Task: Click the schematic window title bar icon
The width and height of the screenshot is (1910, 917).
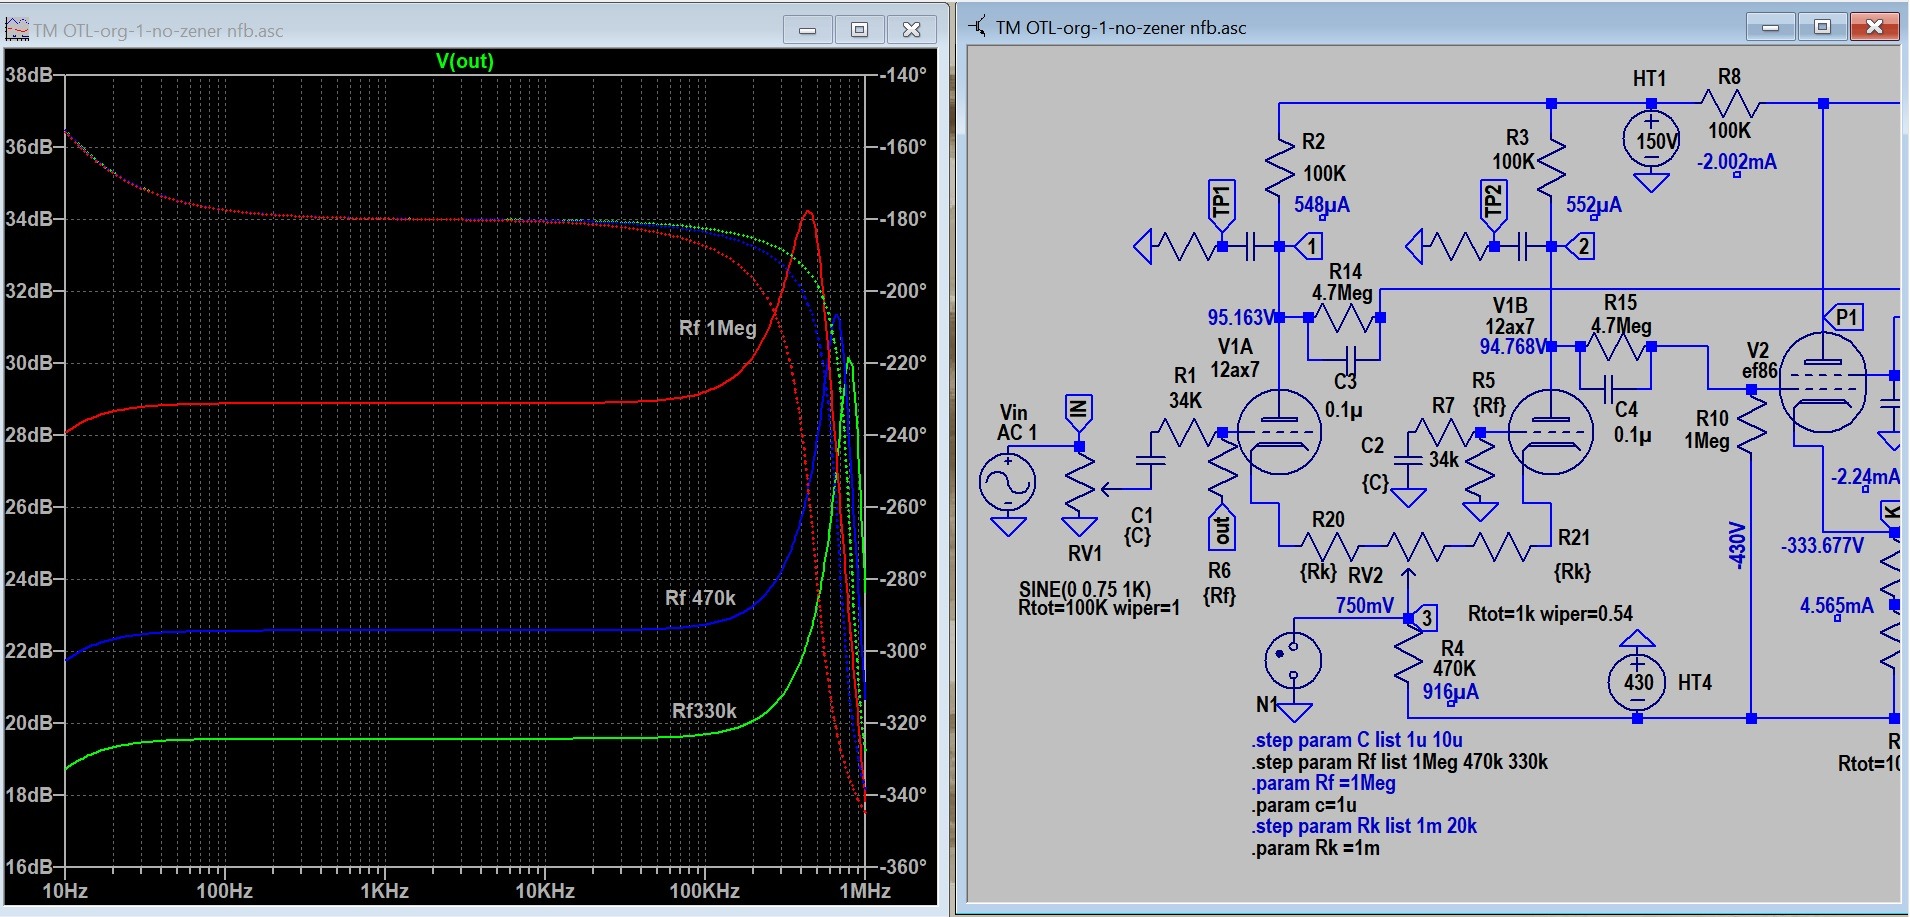Action: tap(978, 27)
